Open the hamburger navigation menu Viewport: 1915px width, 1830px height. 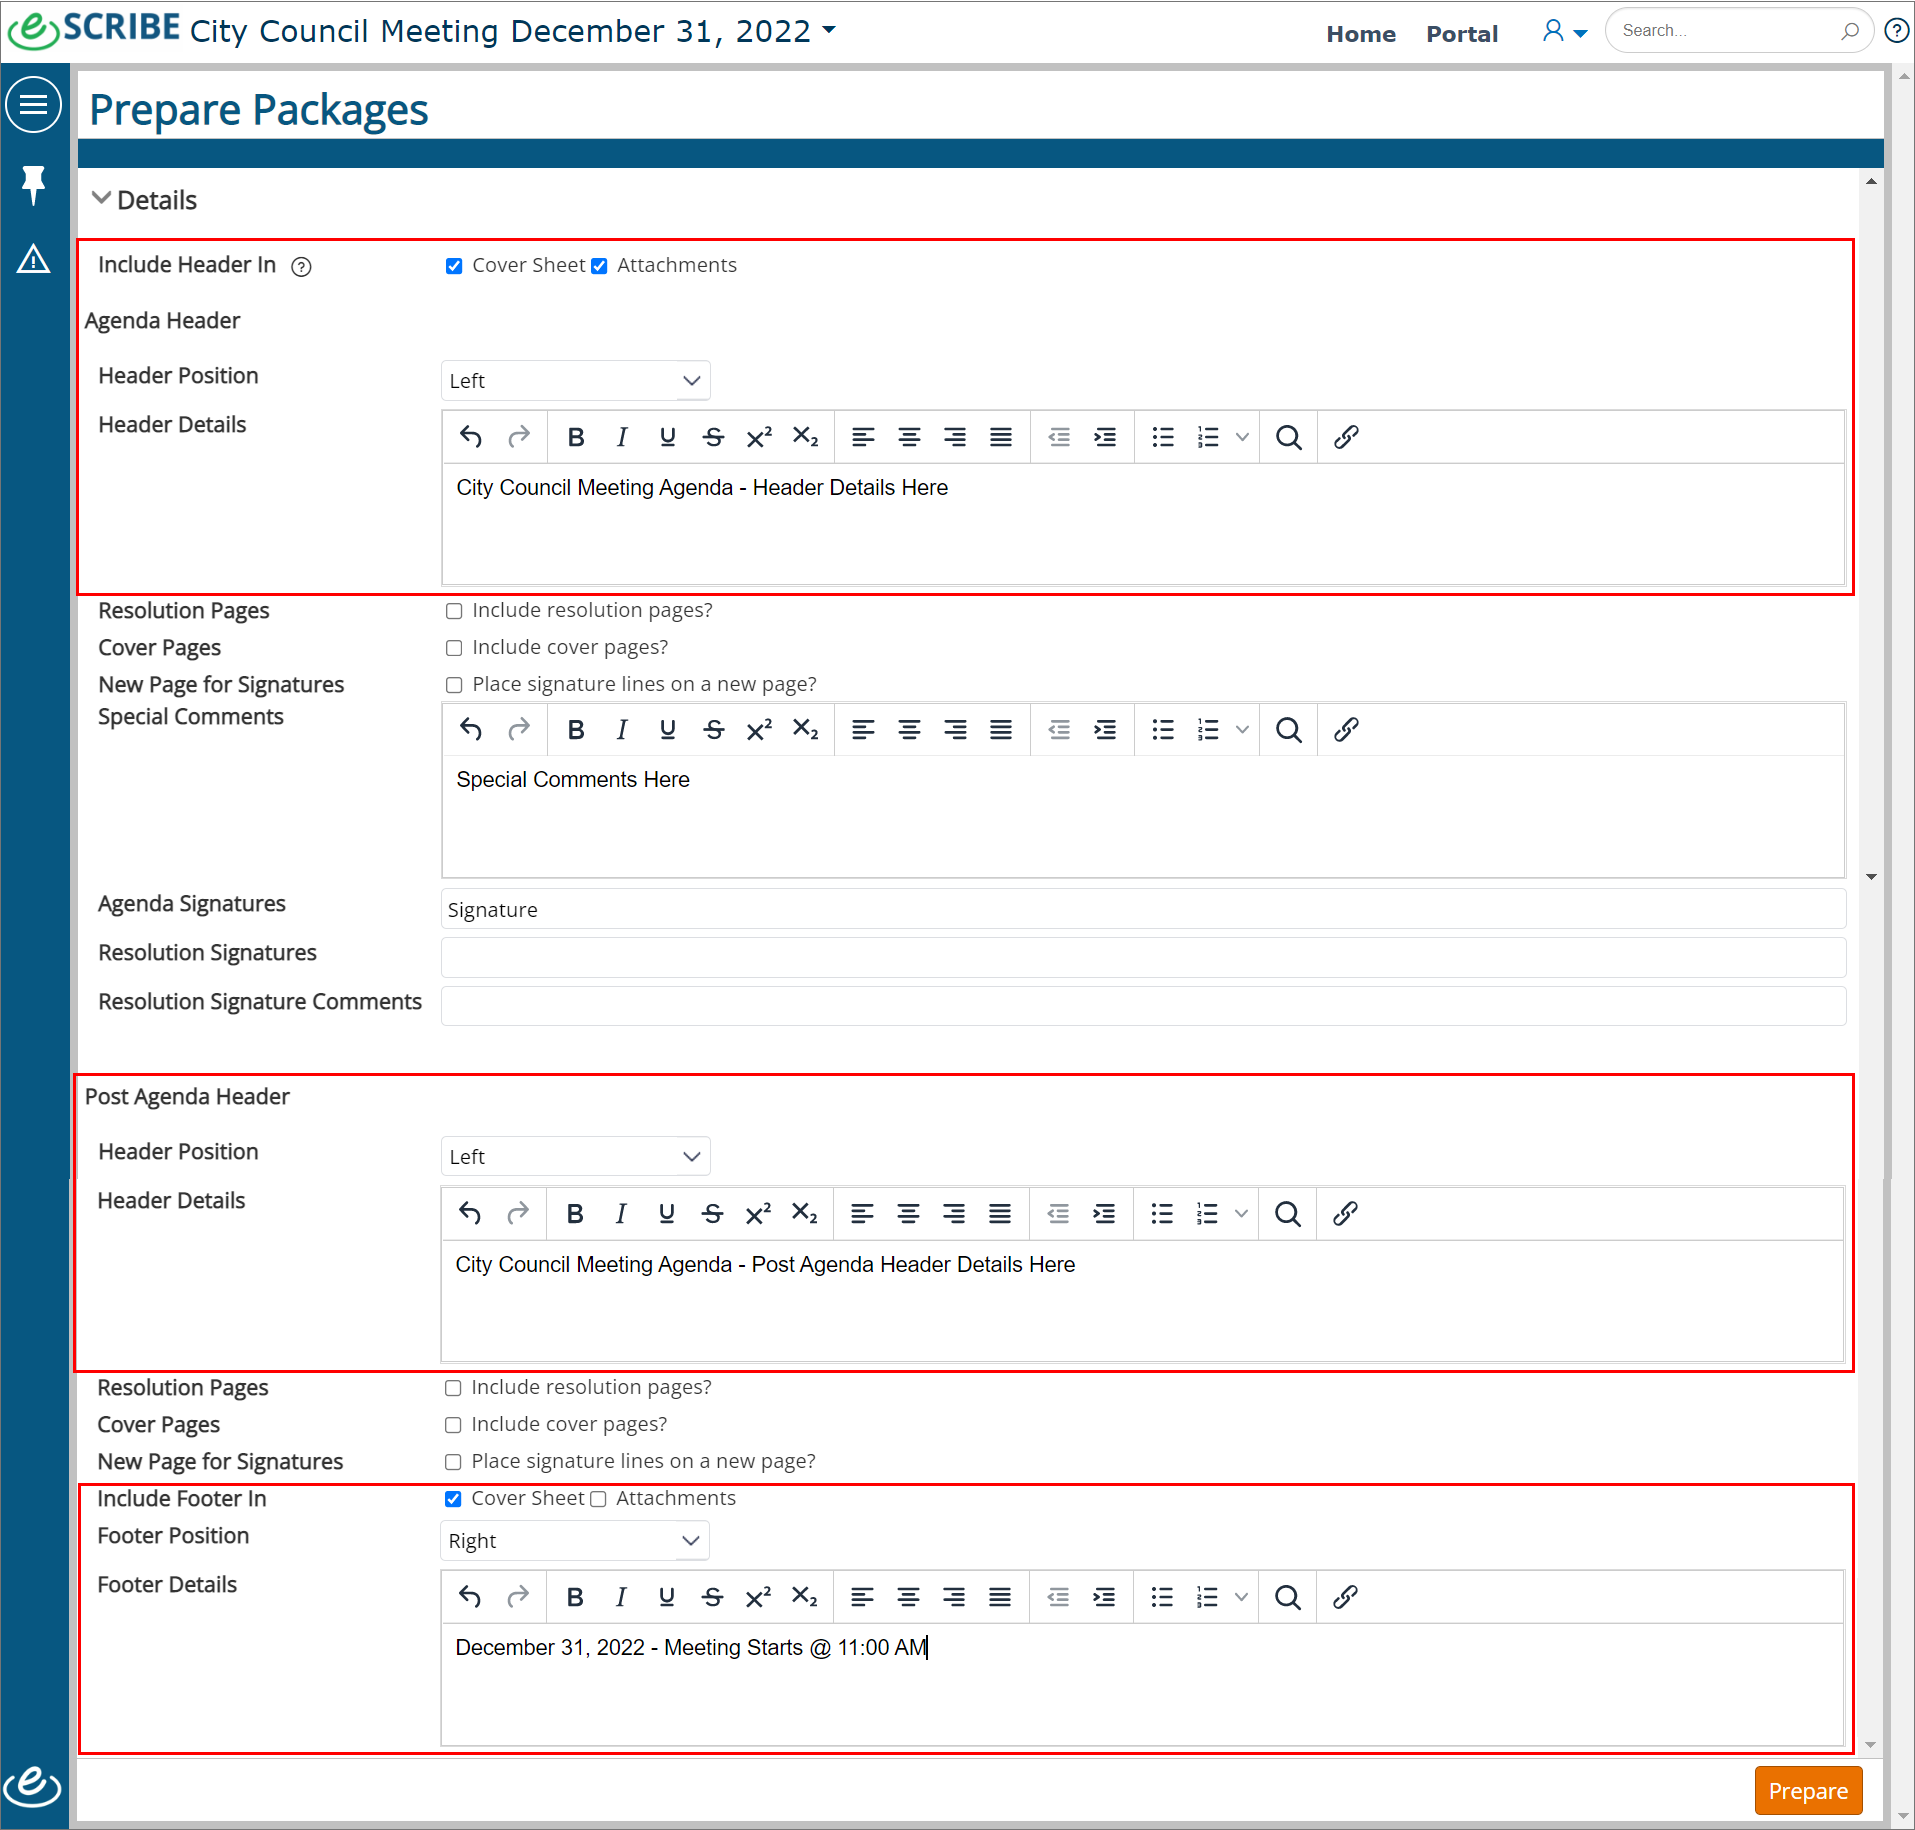(x=34, y=104)
